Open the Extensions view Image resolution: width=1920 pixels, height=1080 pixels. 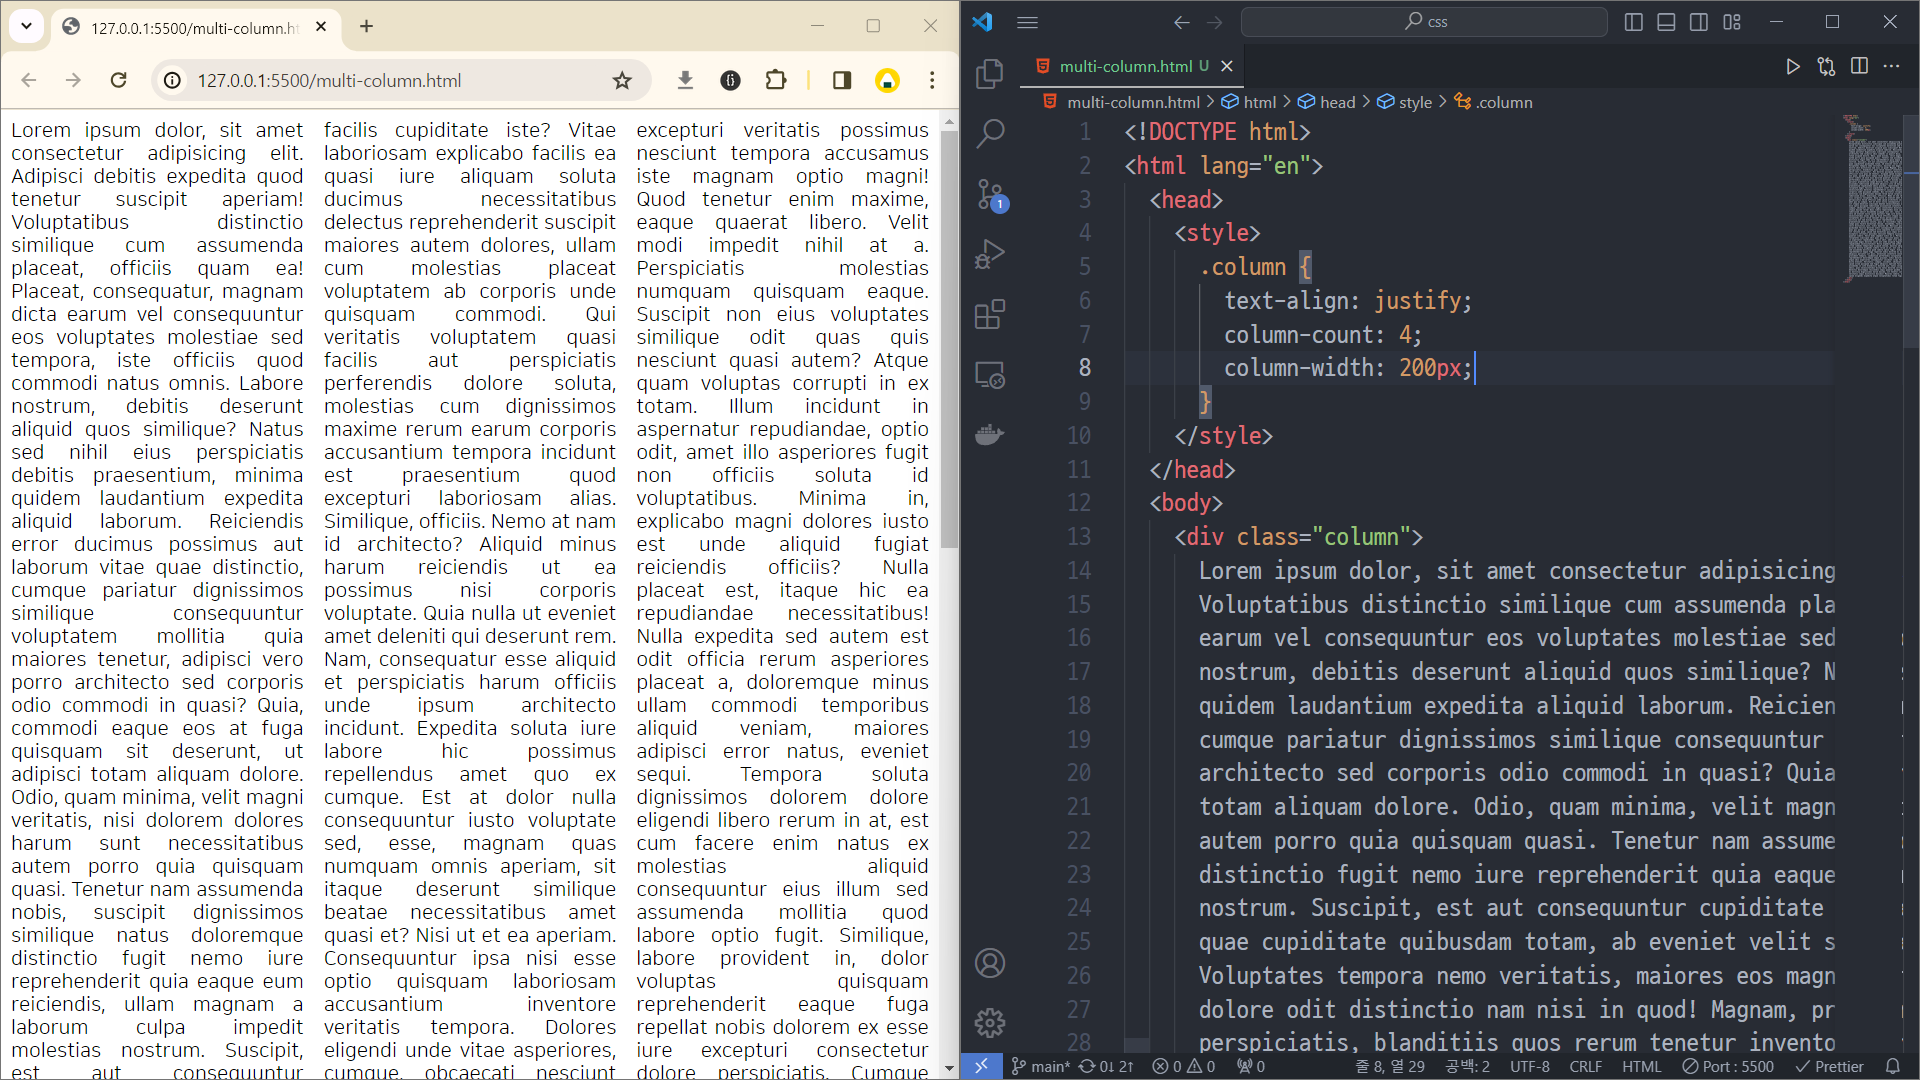[989, 315]
